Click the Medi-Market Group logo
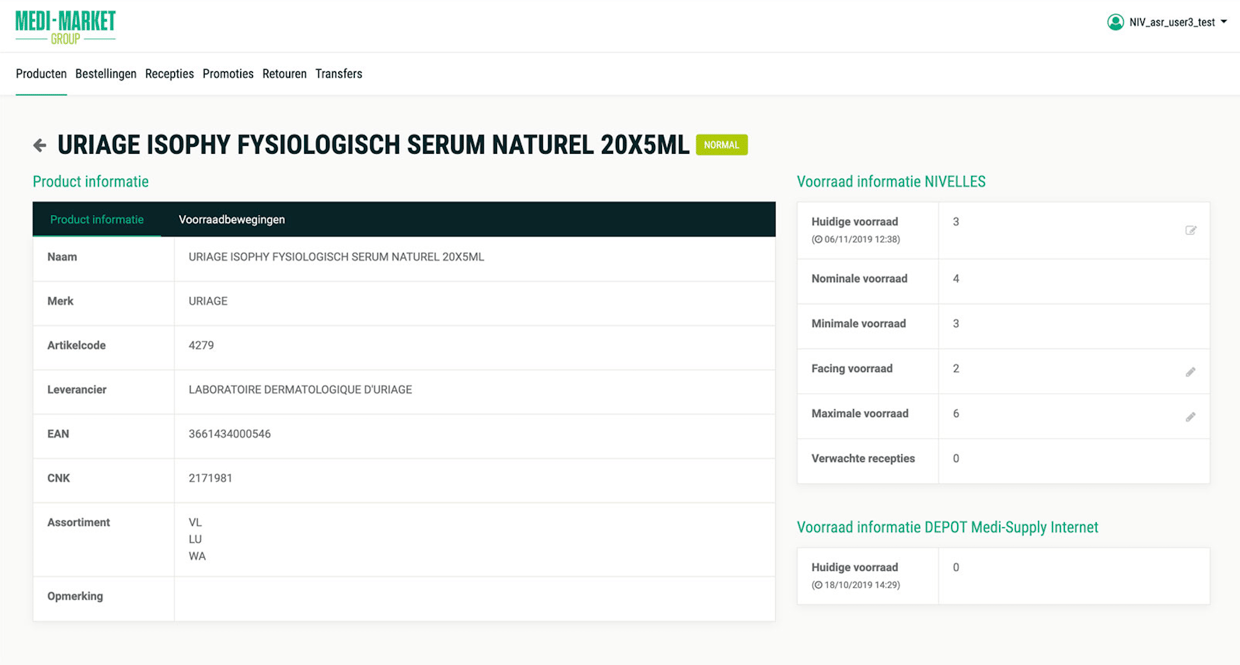 tap(64, 26)
